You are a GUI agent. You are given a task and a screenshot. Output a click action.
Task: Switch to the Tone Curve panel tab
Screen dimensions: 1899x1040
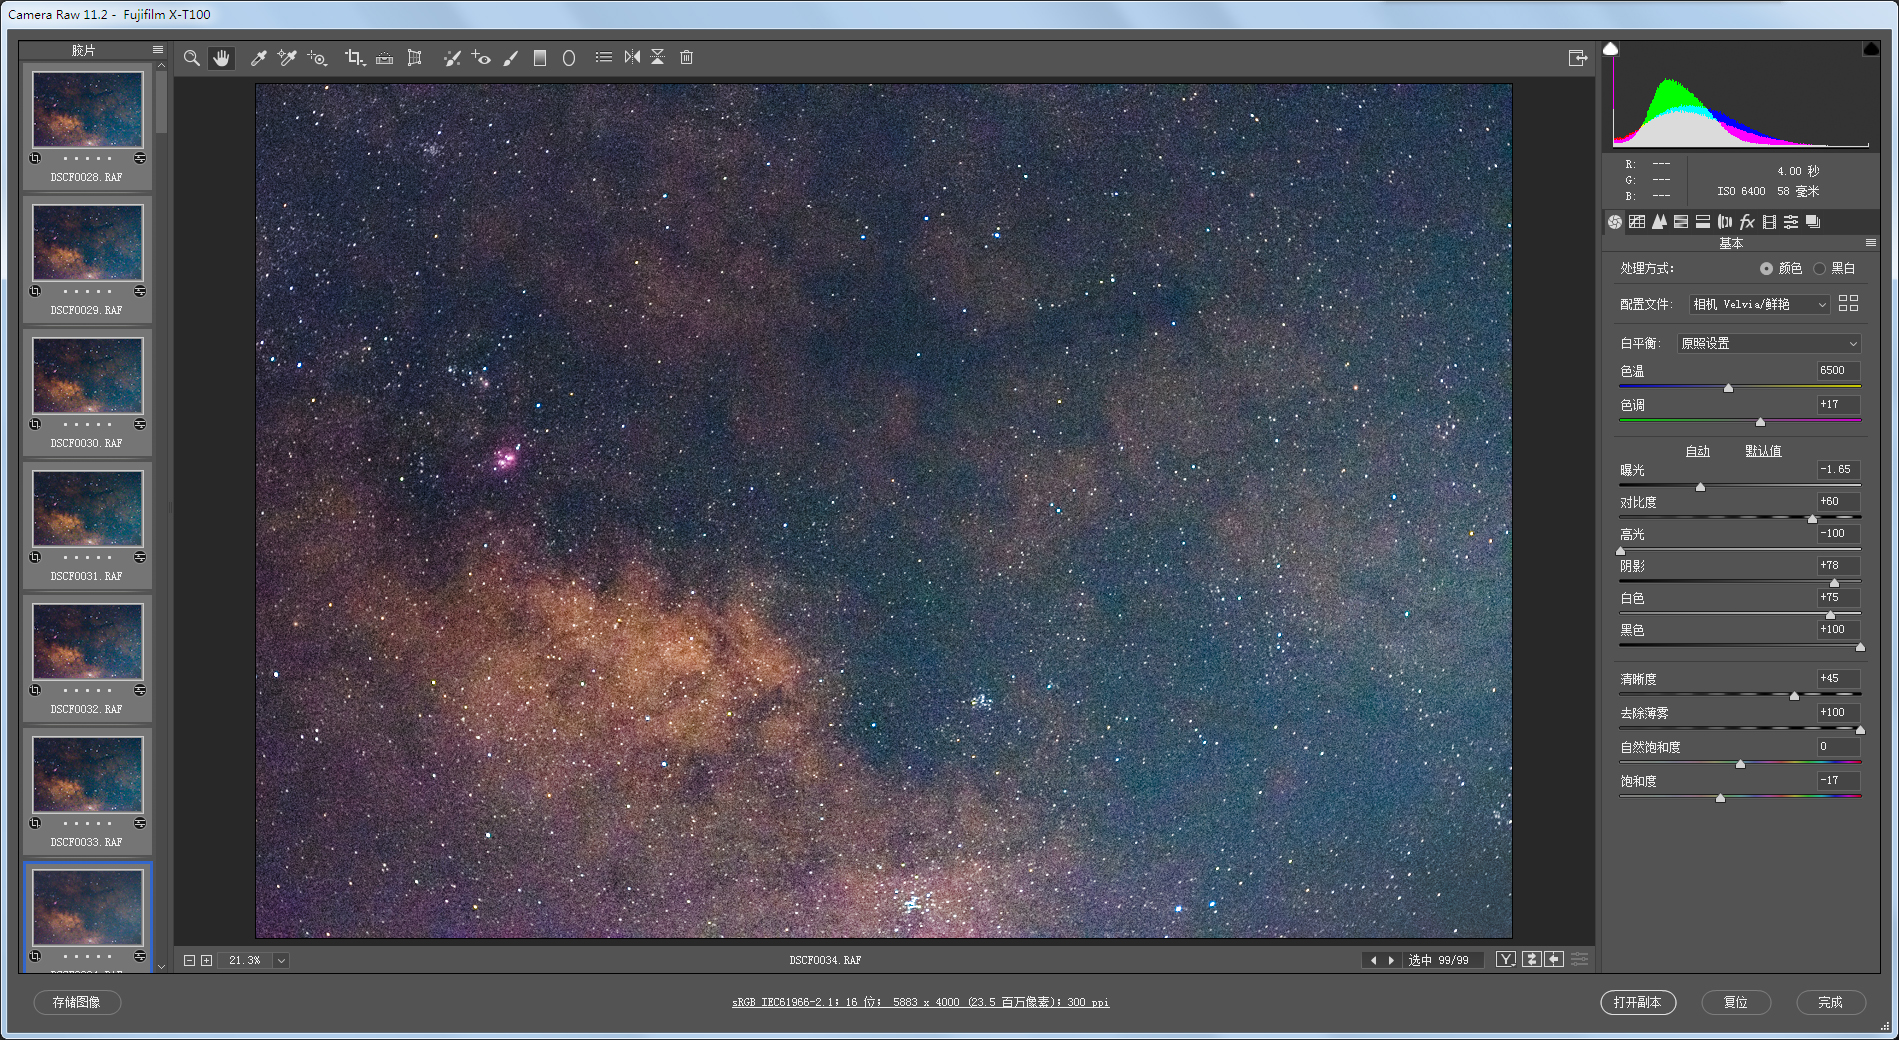tap(1637, 222)
